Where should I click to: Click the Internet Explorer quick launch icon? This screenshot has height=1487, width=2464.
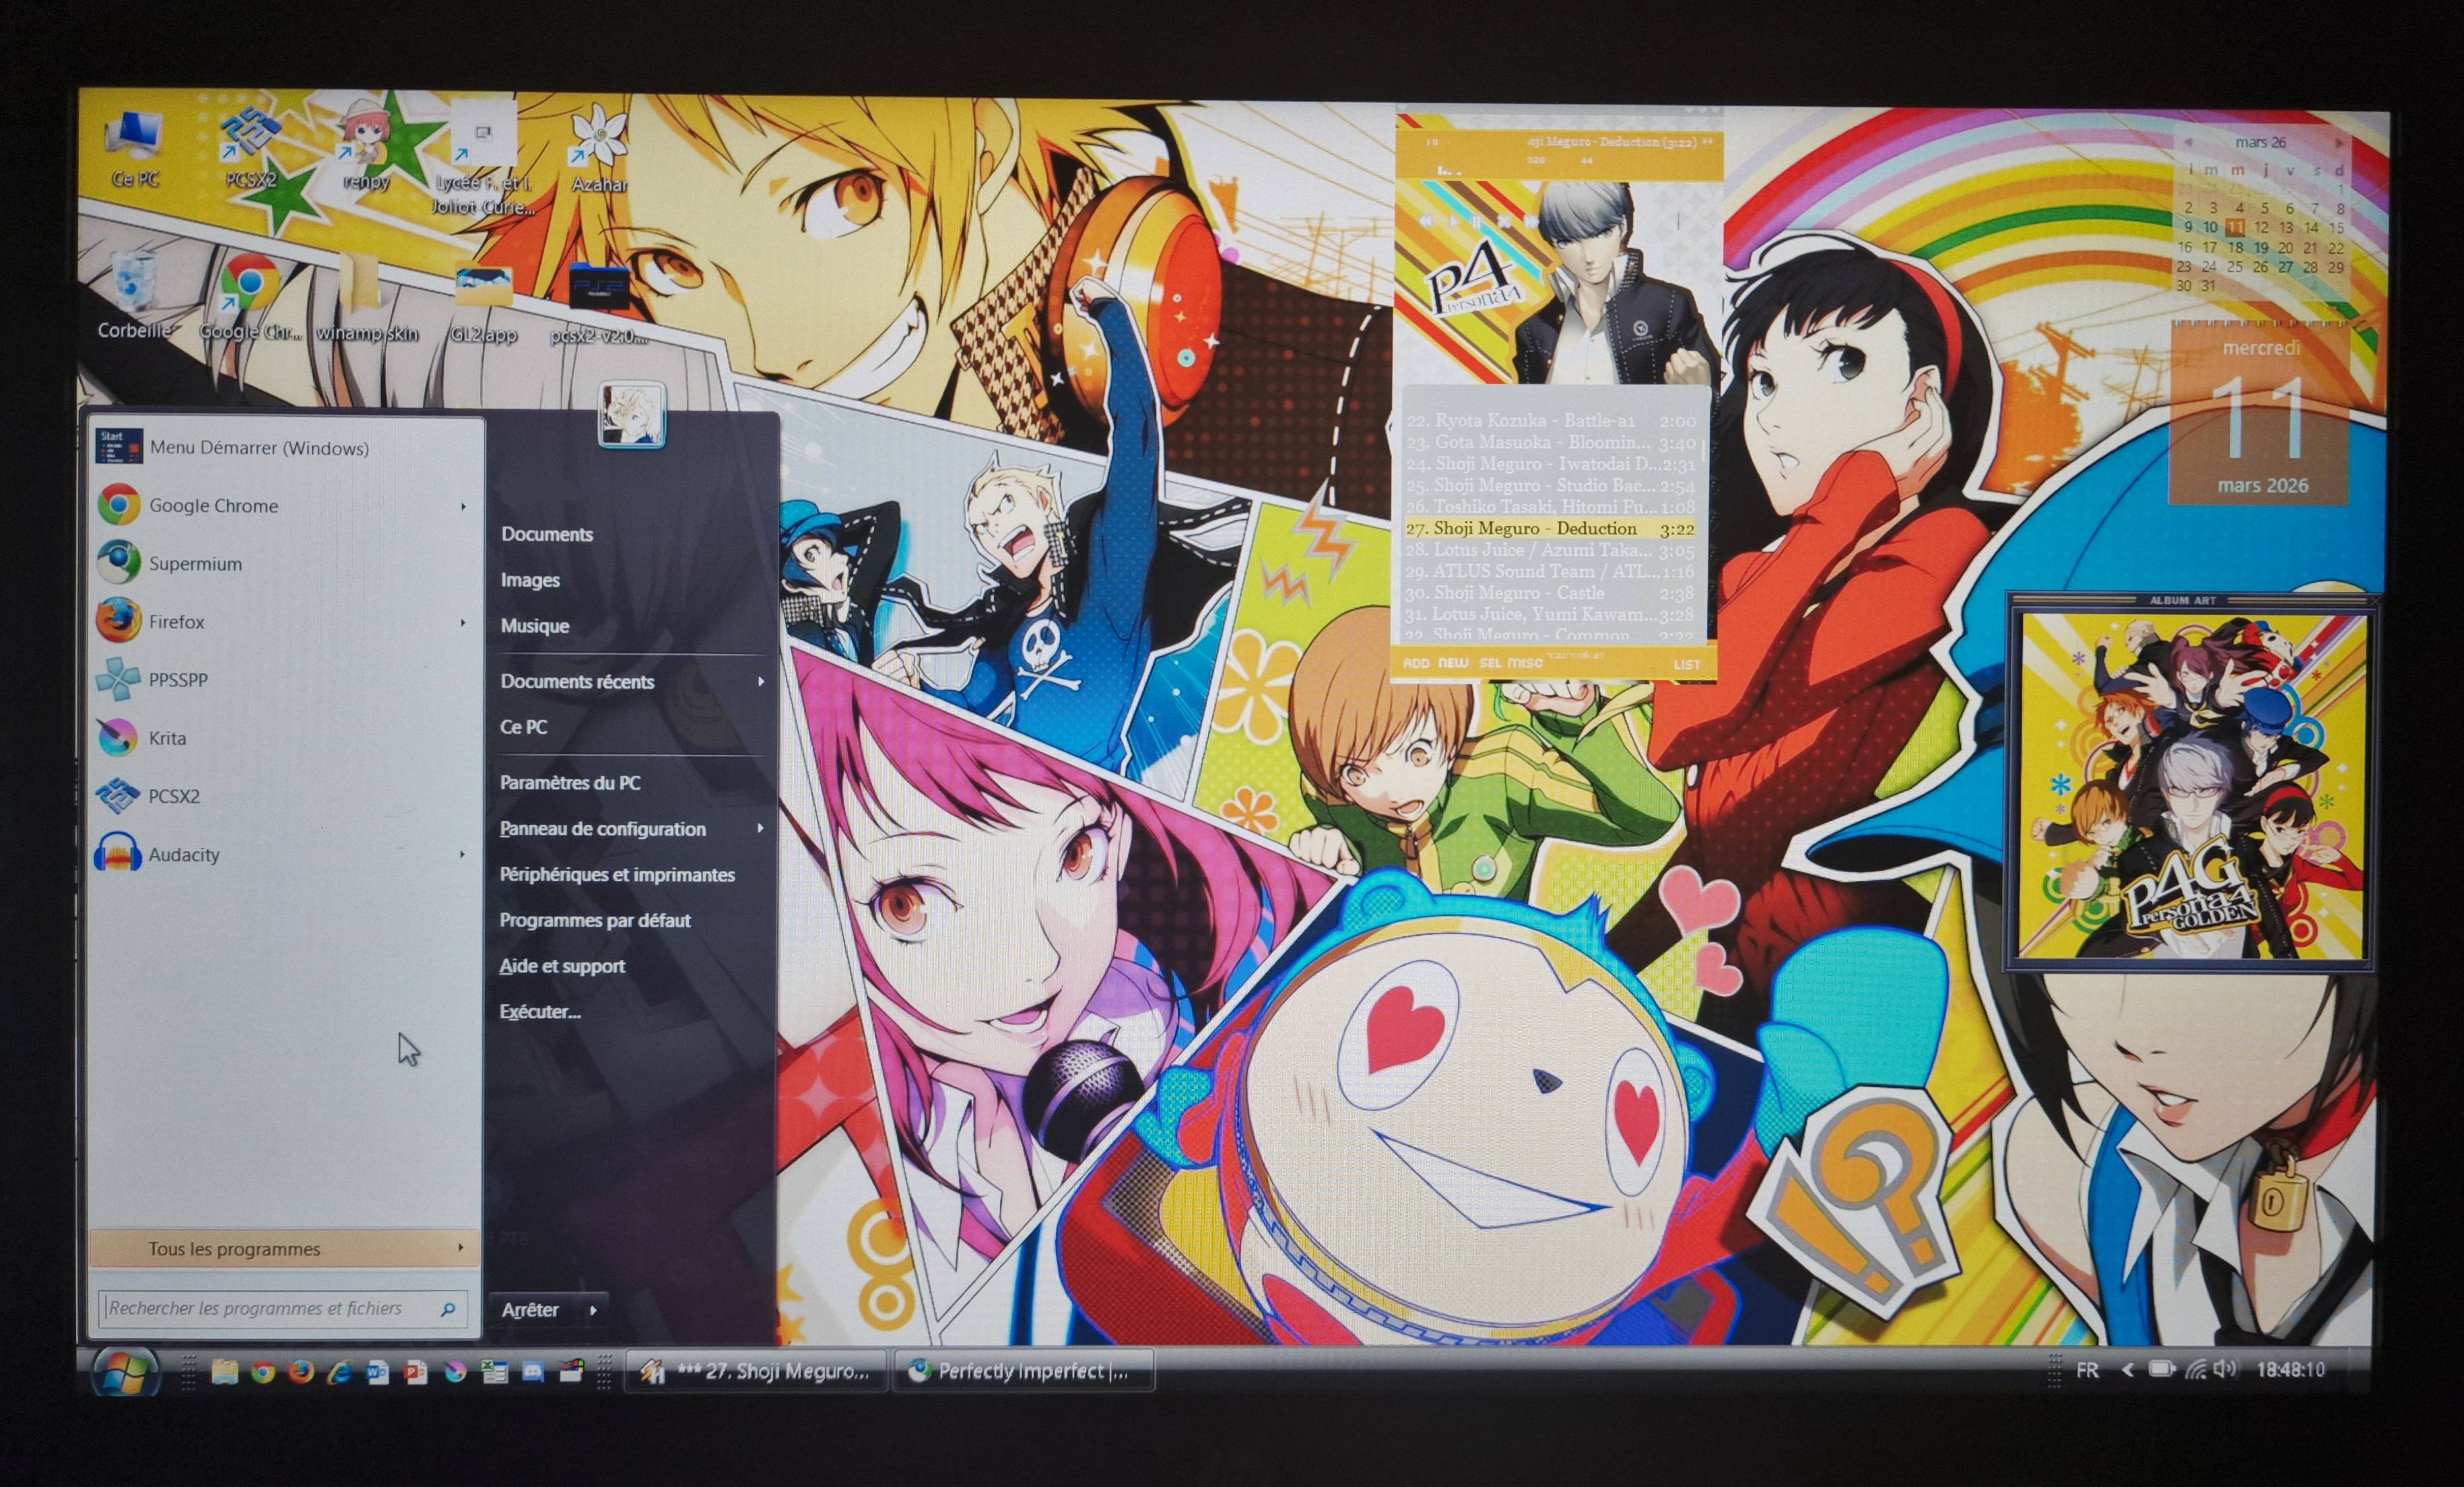(340, 1372)
